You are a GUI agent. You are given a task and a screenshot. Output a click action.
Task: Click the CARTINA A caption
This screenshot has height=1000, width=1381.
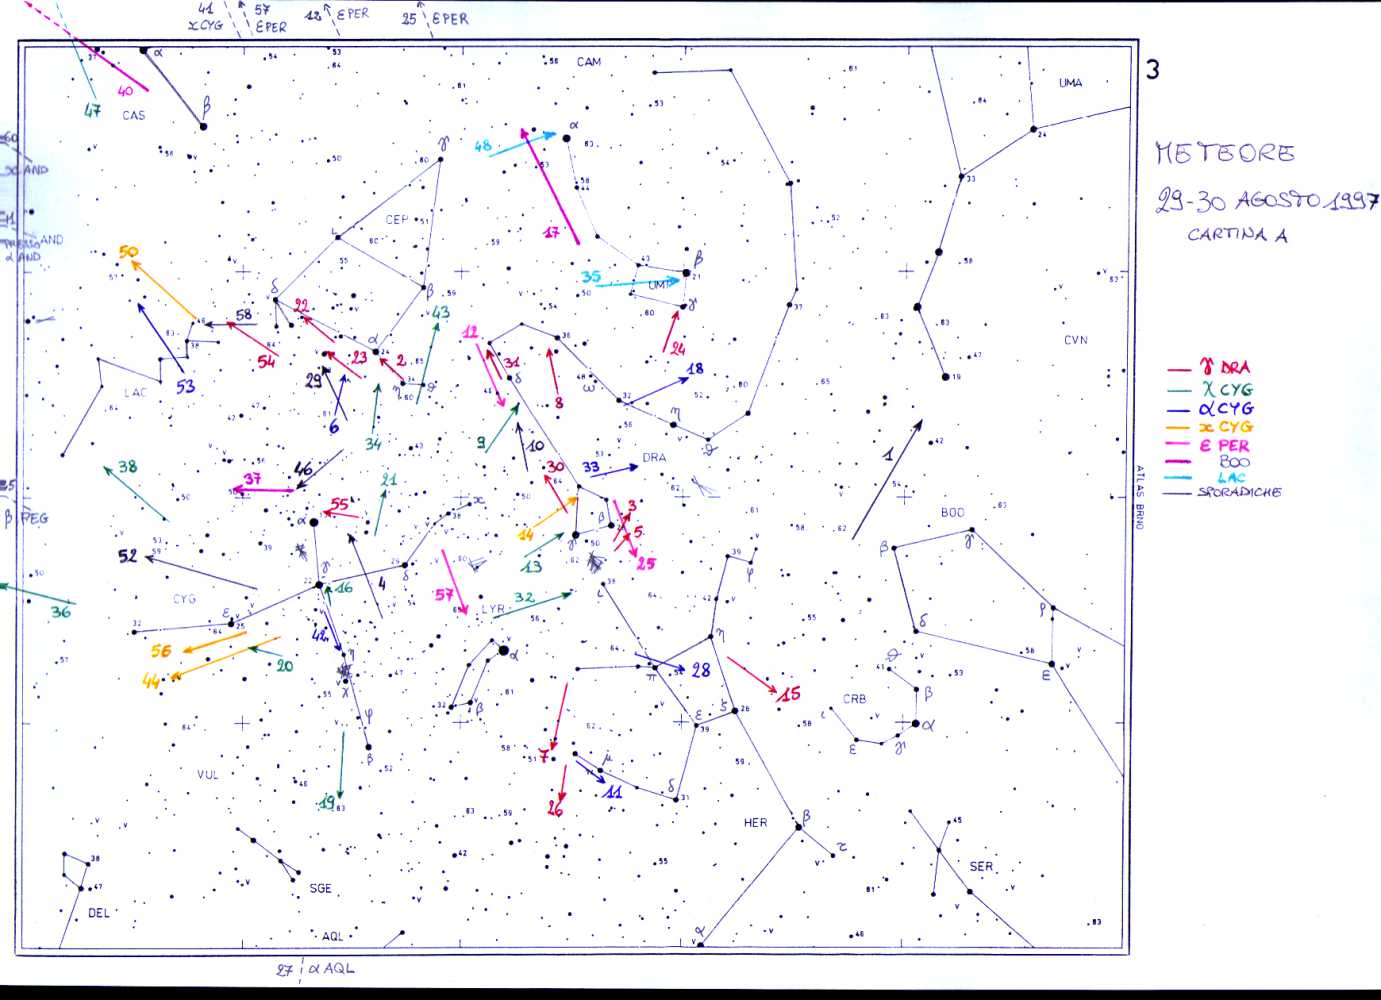point(1237,235)
